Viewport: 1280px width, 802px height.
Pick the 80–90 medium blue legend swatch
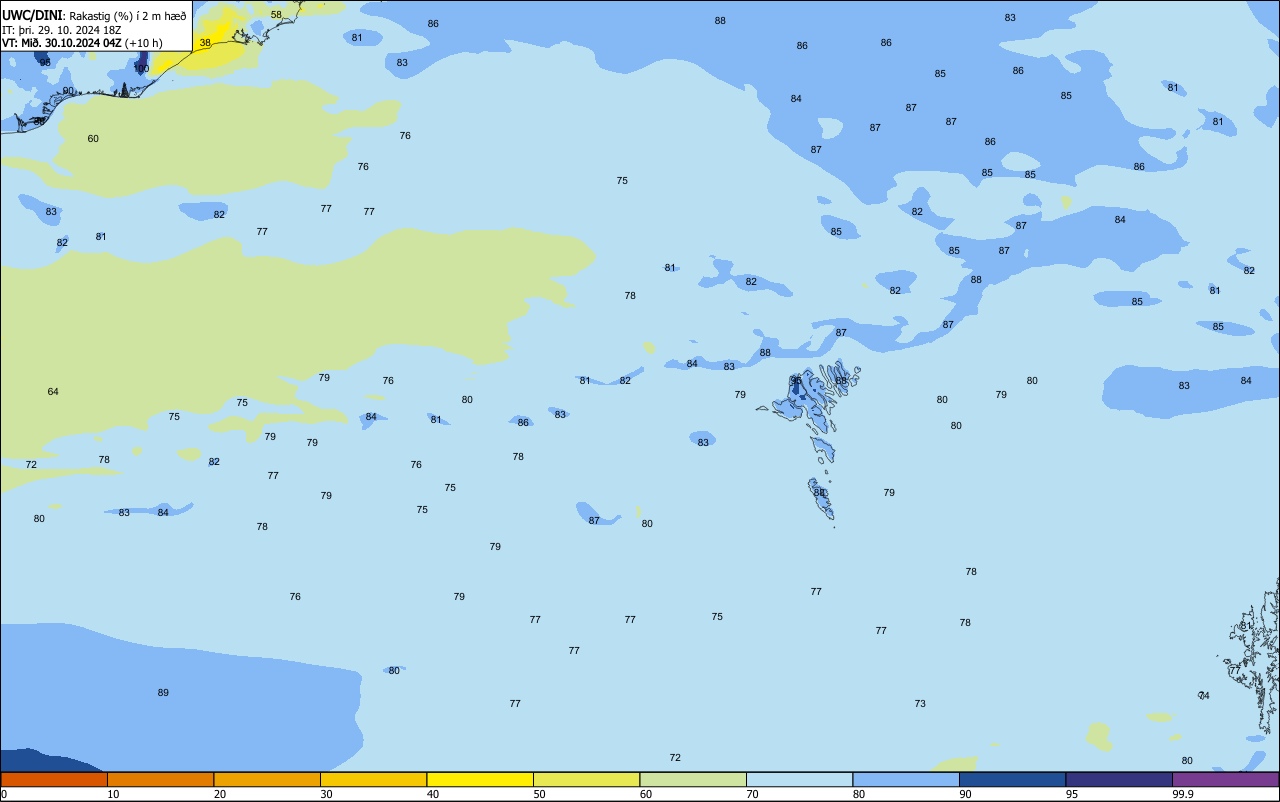click(906, 779)
